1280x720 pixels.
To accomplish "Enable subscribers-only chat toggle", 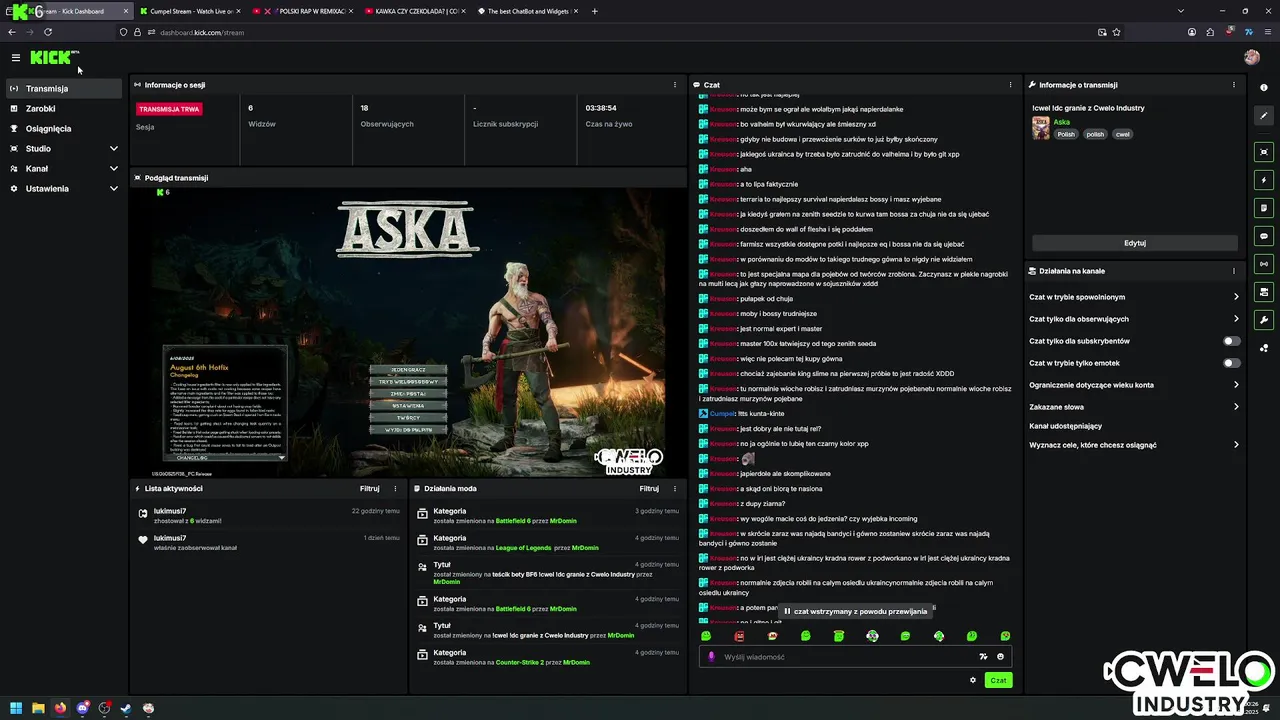I will pos(1232,341).
